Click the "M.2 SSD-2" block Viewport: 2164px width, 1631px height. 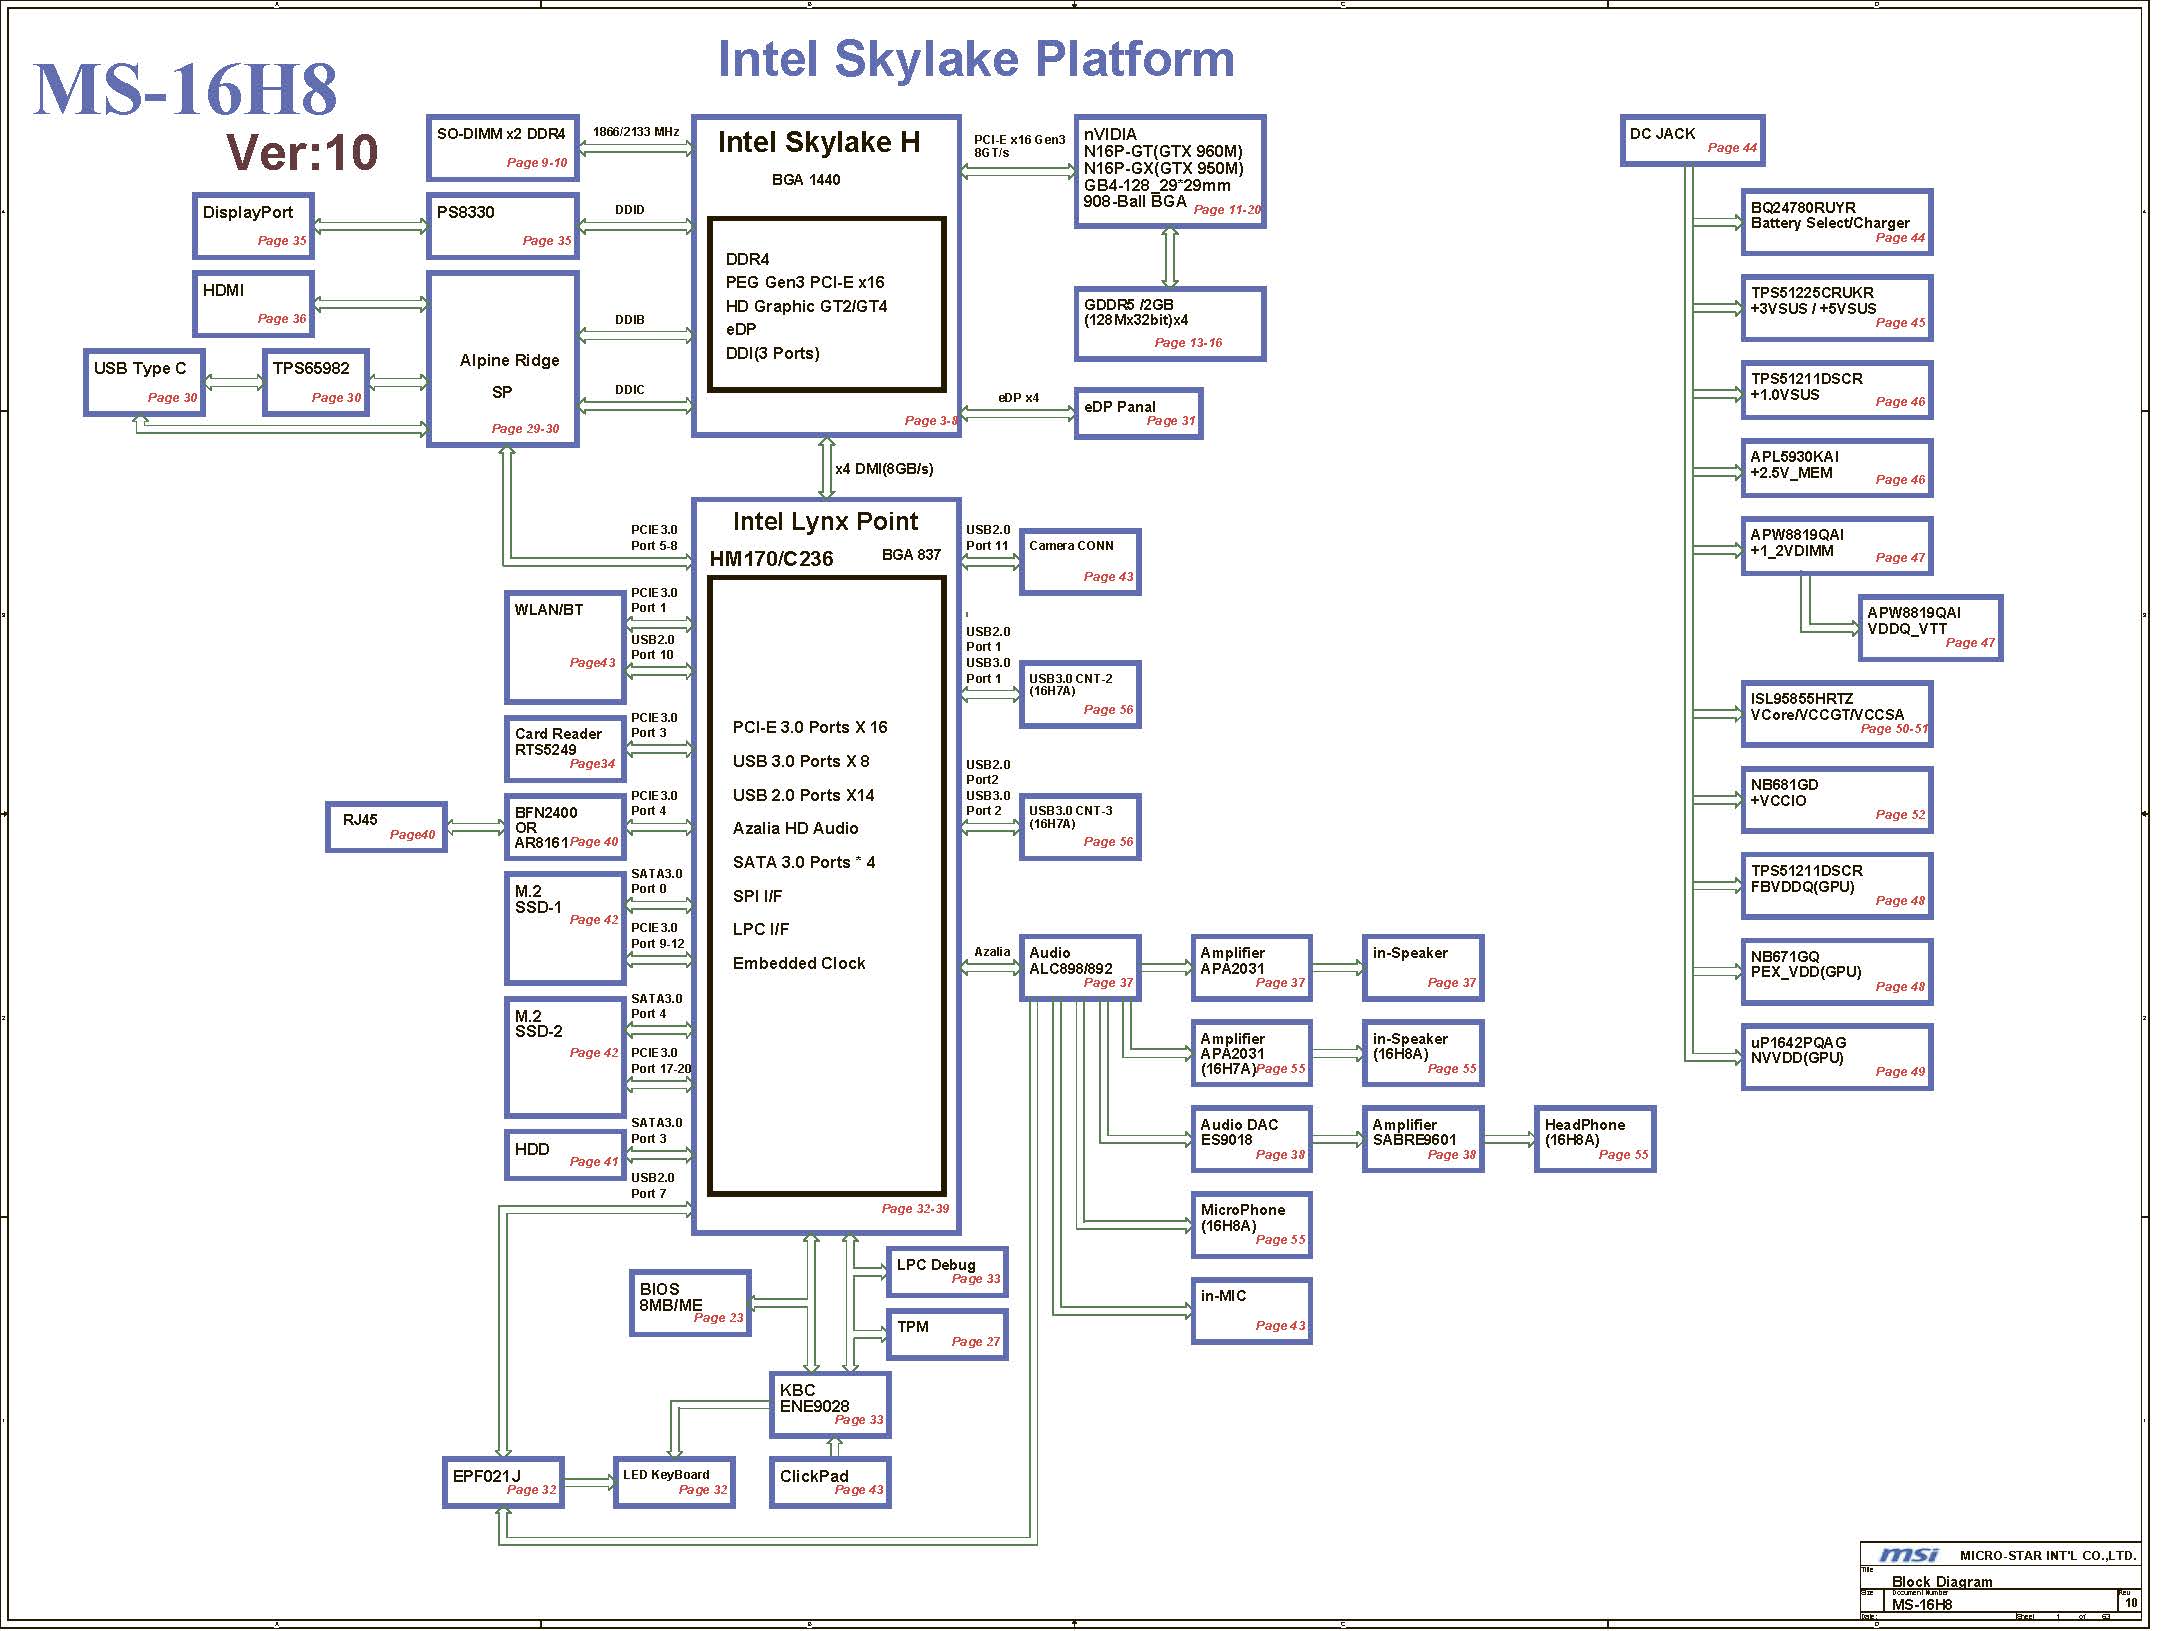[565, 1057]
